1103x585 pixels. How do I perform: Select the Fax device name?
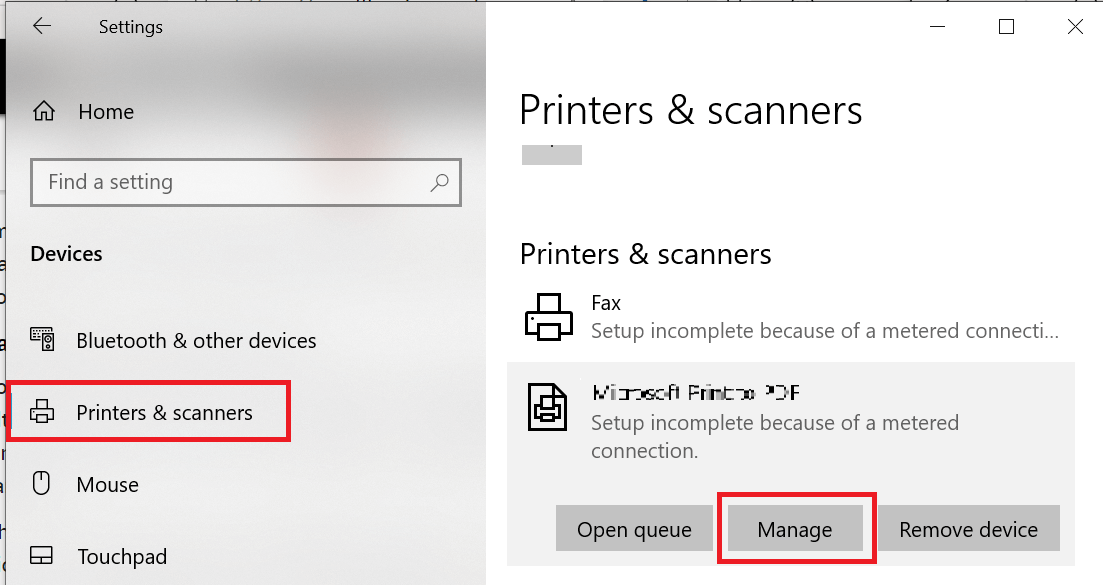click(606, 303)
